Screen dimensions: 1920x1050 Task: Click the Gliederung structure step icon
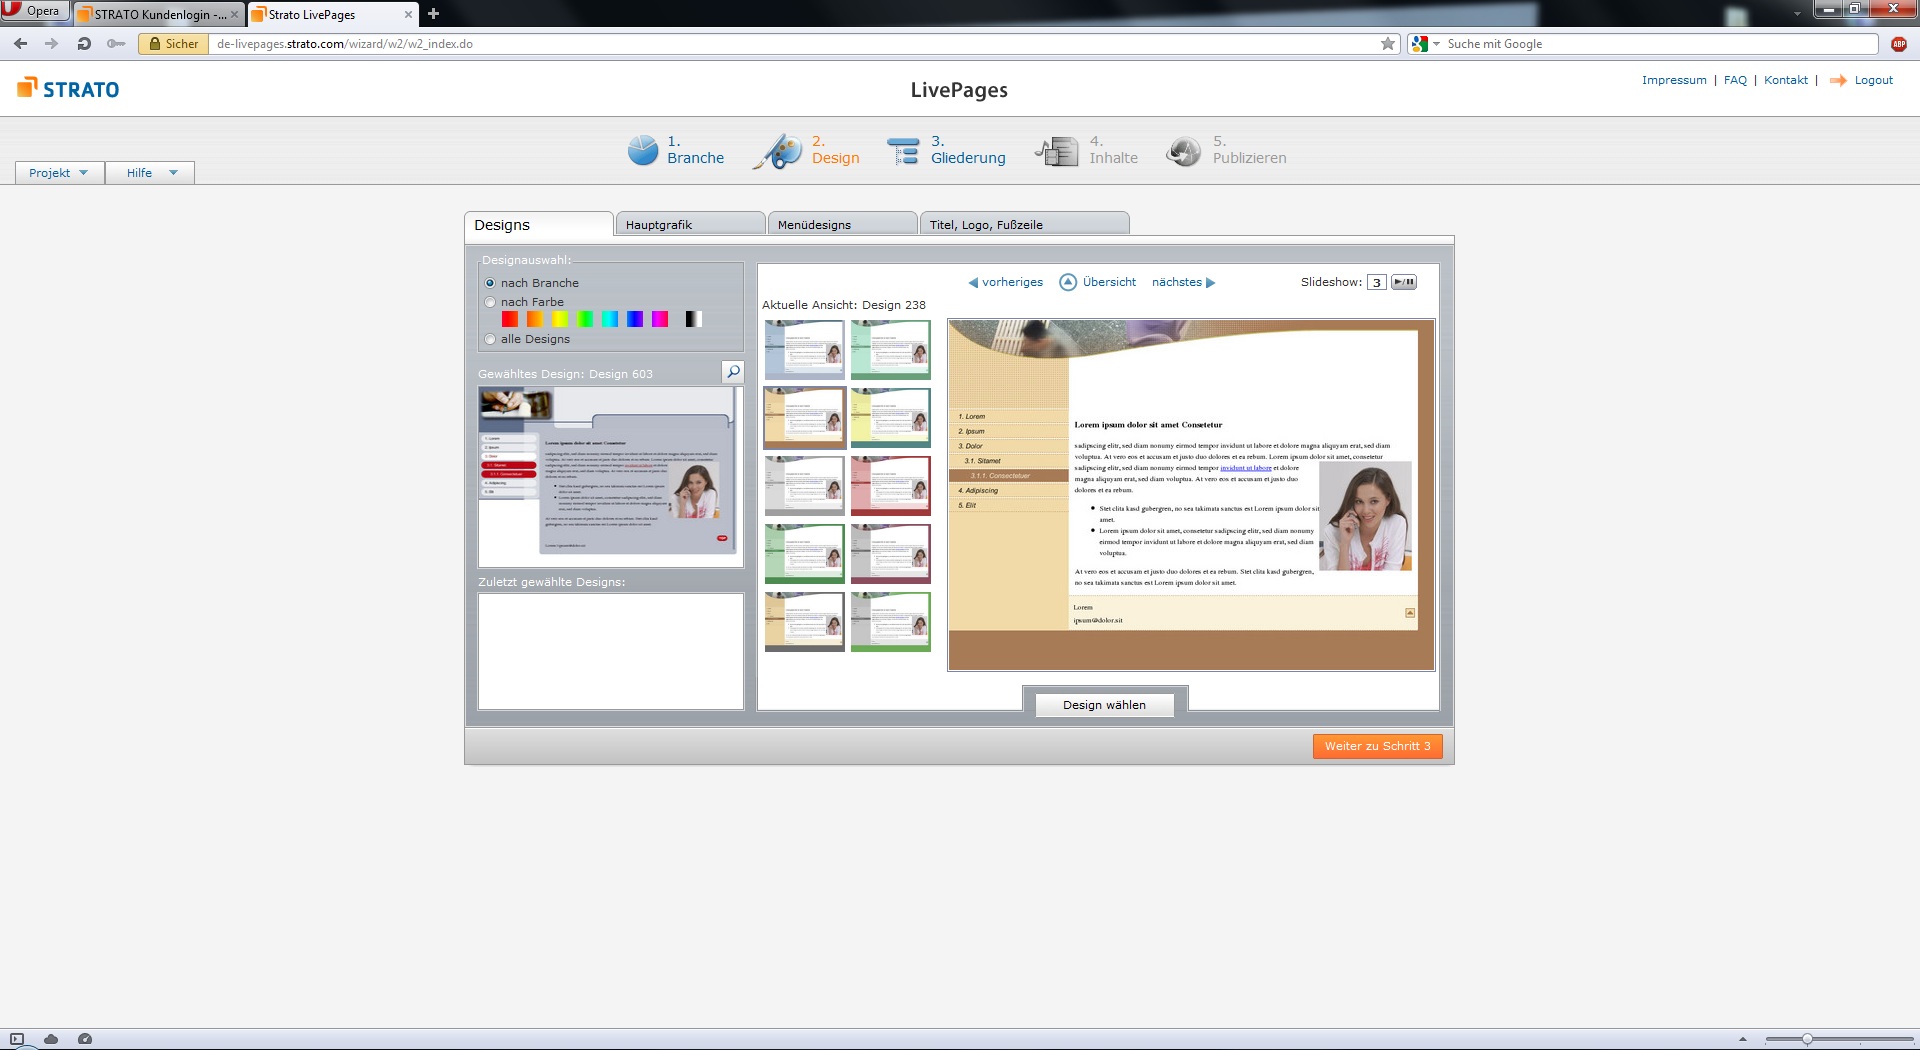[x=903, y=151]
